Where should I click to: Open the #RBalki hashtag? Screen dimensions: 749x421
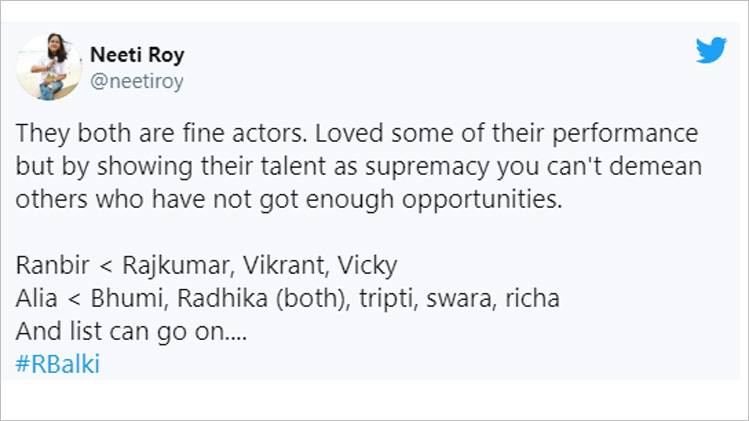(58, 364)
